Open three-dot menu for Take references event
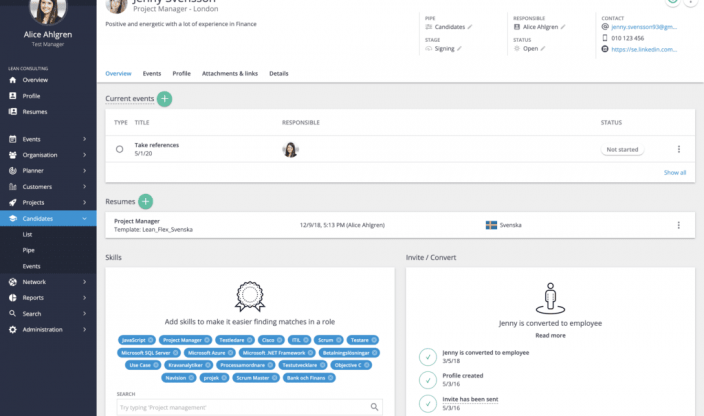The width and height of the screenshot is (704, 416). point(679,150)
